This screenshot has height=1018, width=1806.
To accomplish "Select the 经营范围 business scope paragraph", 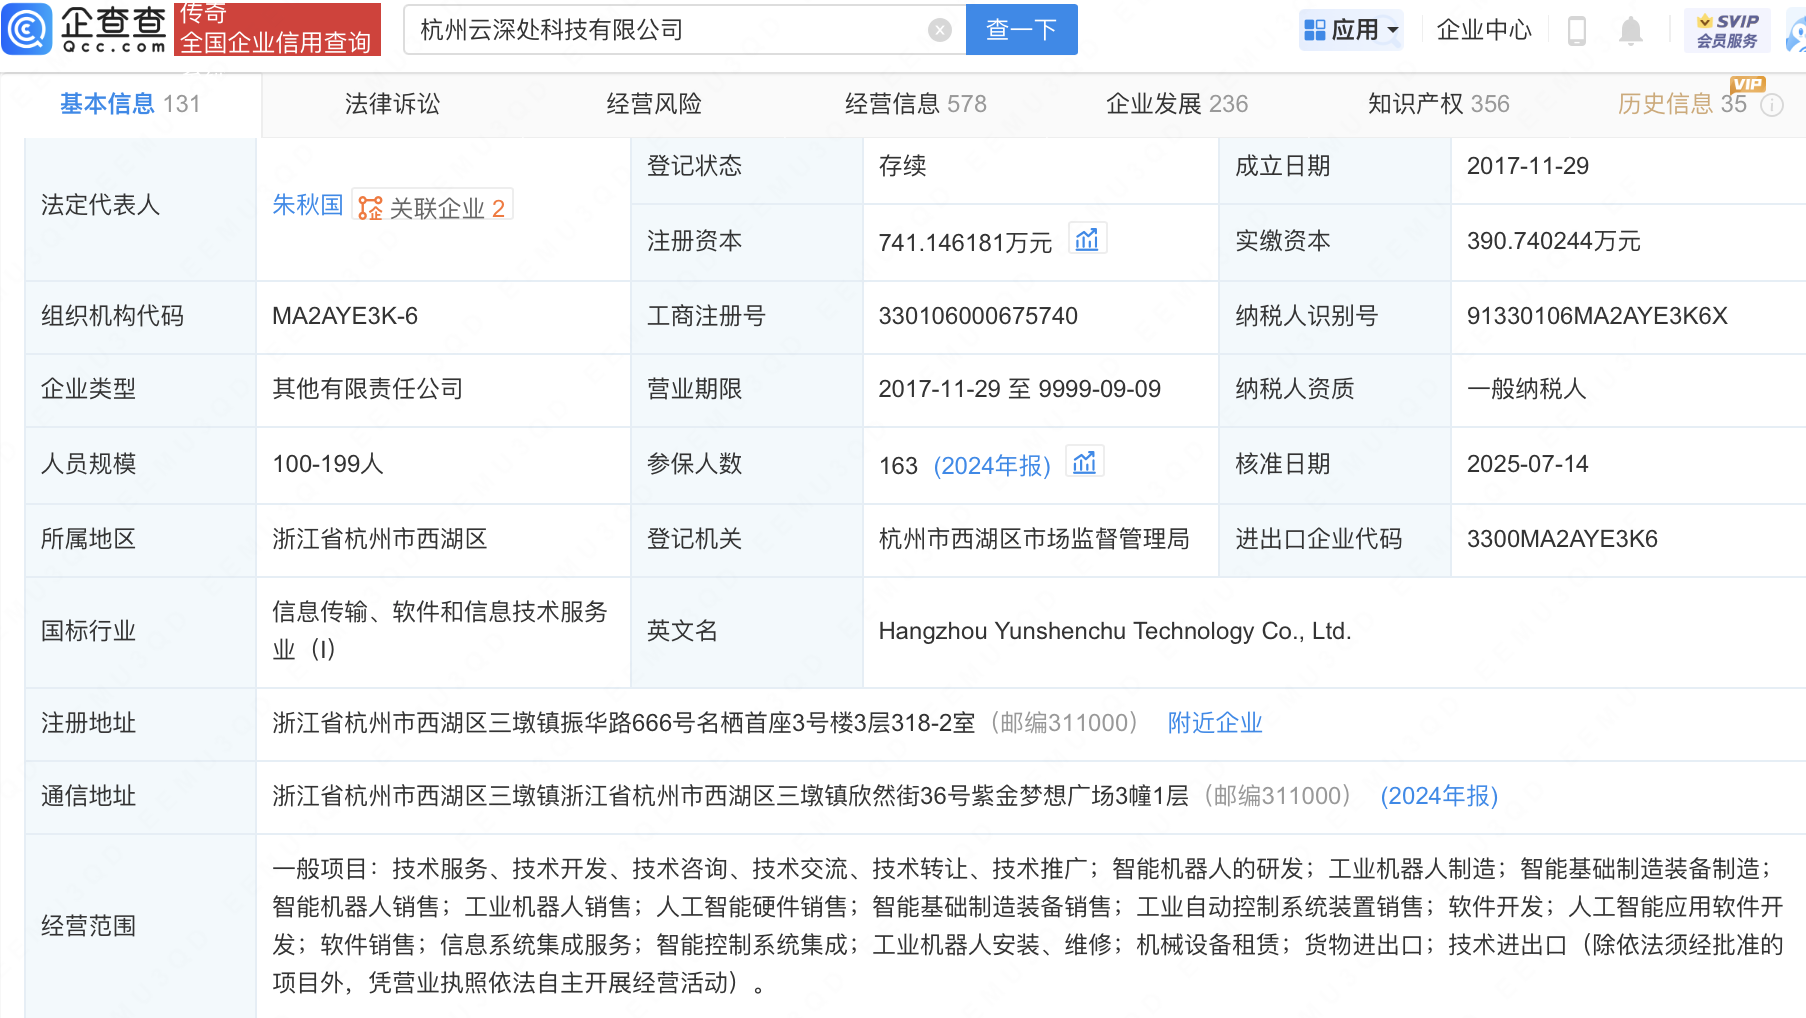I will coord(1027,926).
